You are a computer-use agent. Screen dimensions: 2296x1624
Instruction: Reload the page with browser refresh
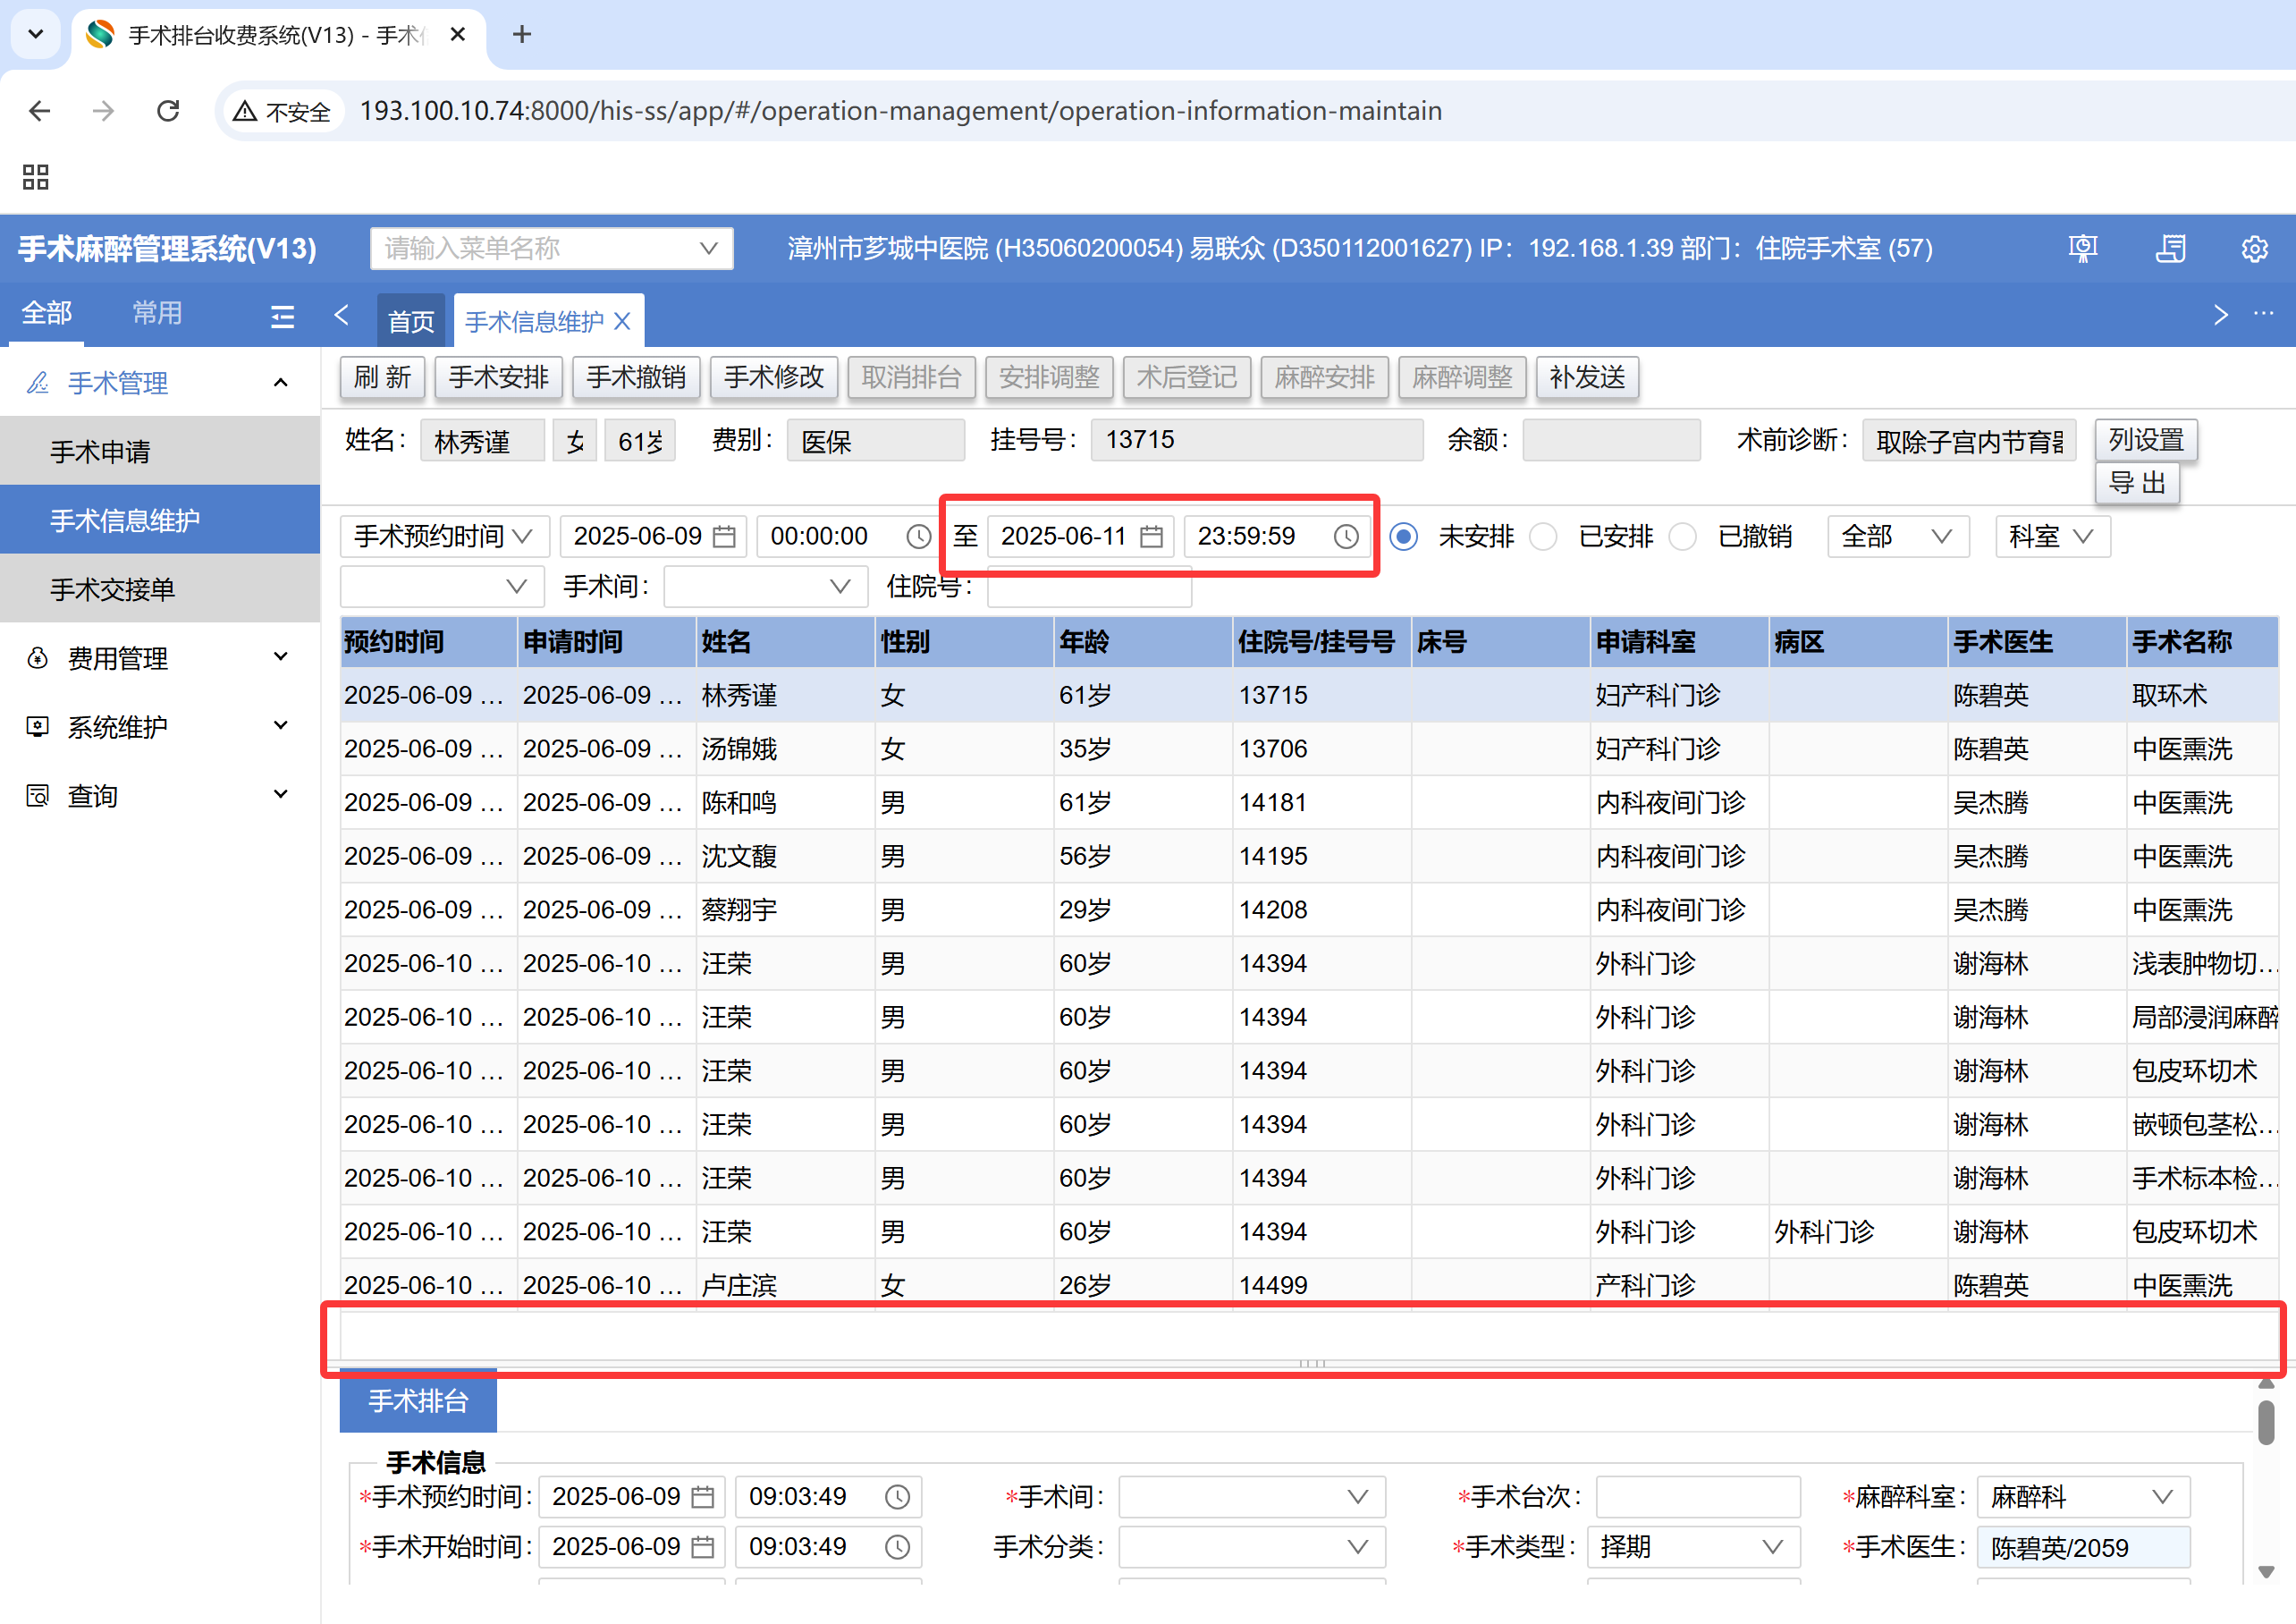[x=168, y=111]
